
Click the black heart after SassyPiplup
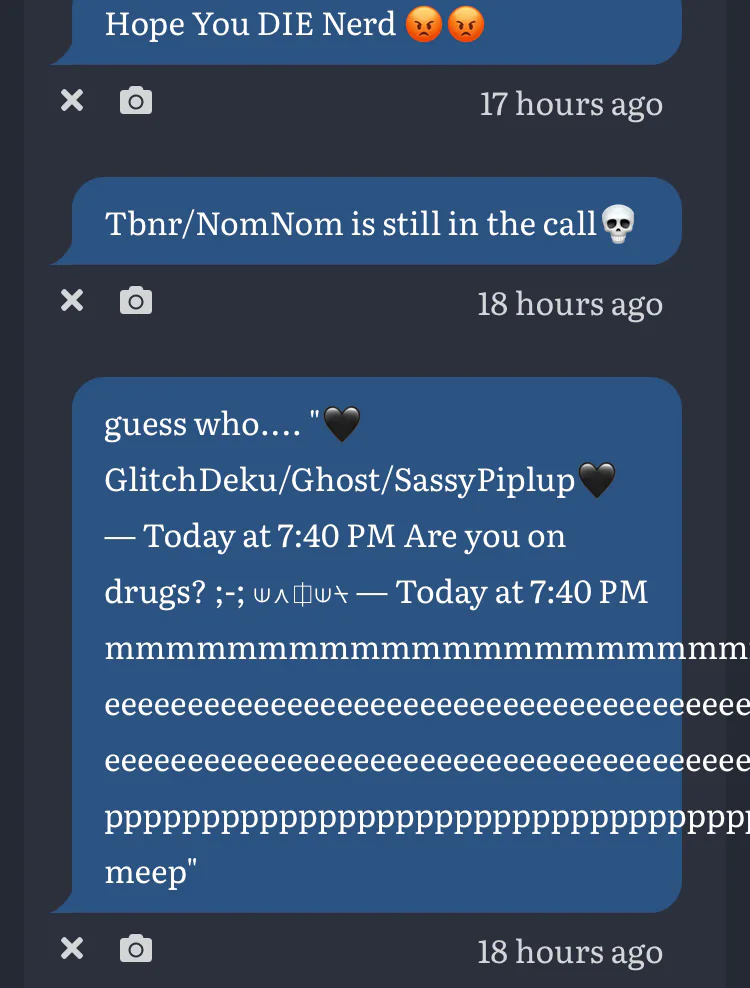(x=596, y=480)
